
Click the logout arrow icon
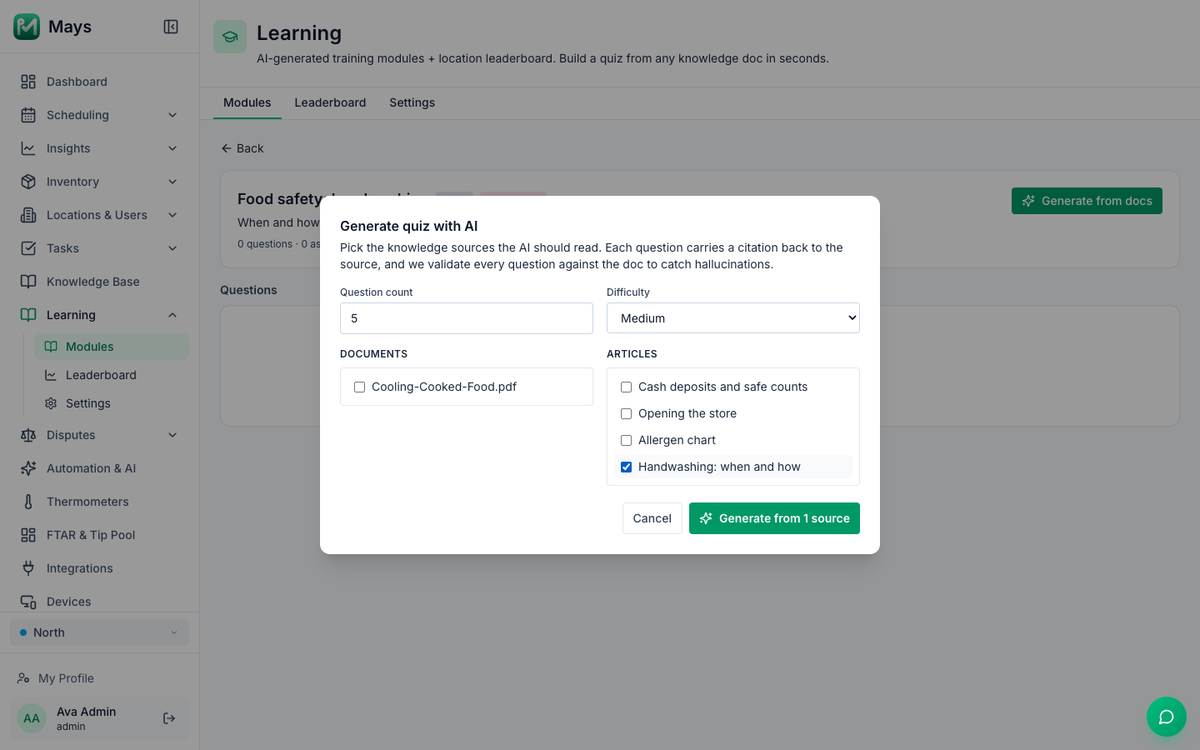tap(169, 718)
